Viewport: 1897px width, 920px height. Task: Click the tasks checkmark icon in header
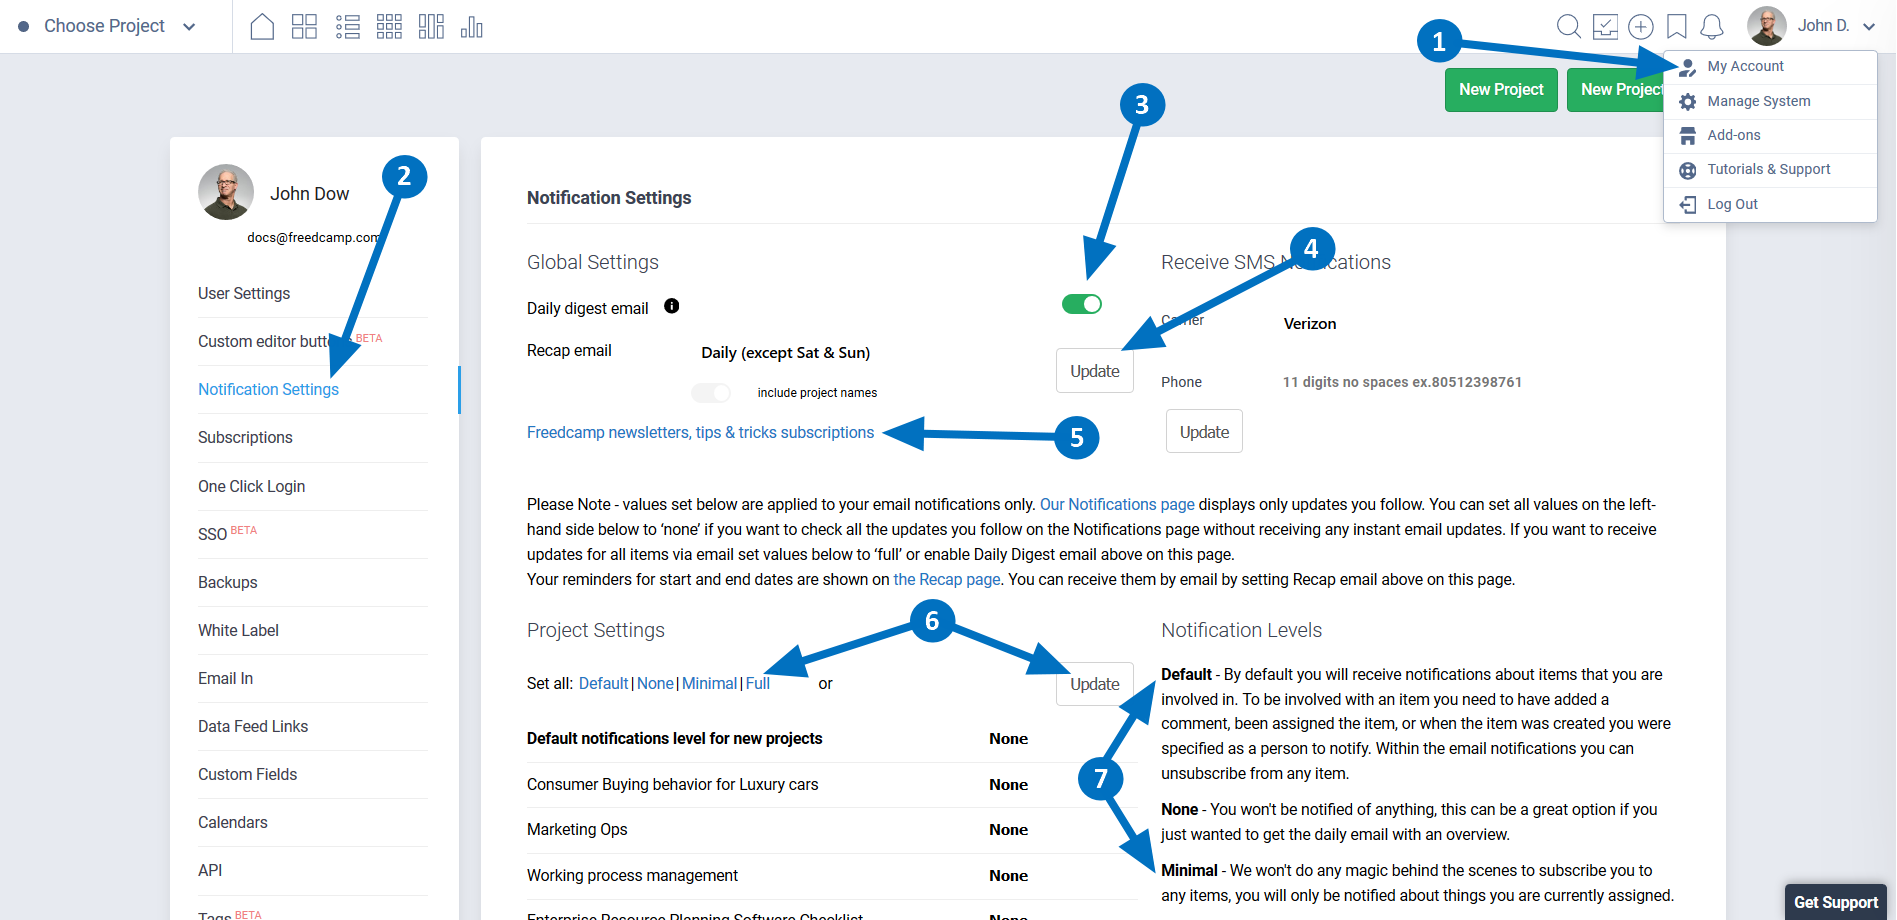point(1605,27)
